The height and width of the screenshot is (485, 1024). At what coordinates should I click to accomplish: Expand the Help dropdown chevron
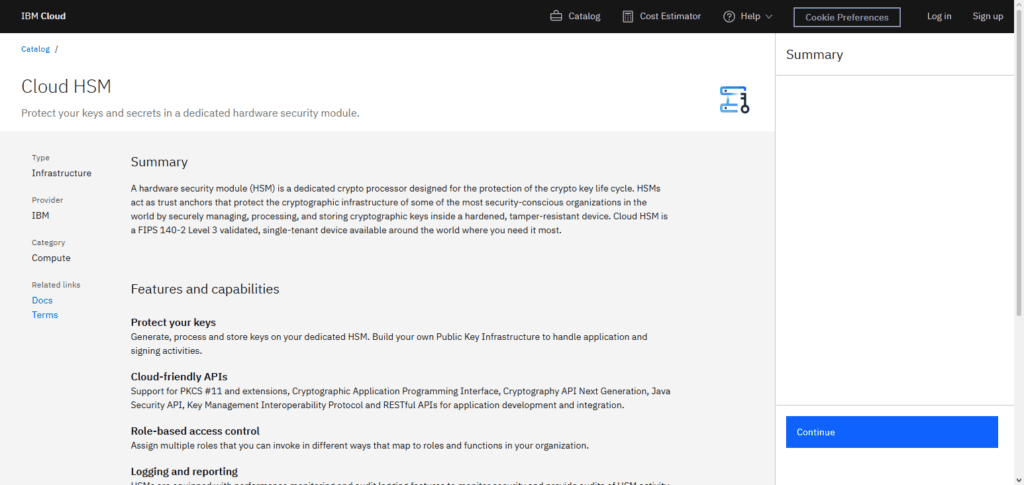(x=769, y=16)
